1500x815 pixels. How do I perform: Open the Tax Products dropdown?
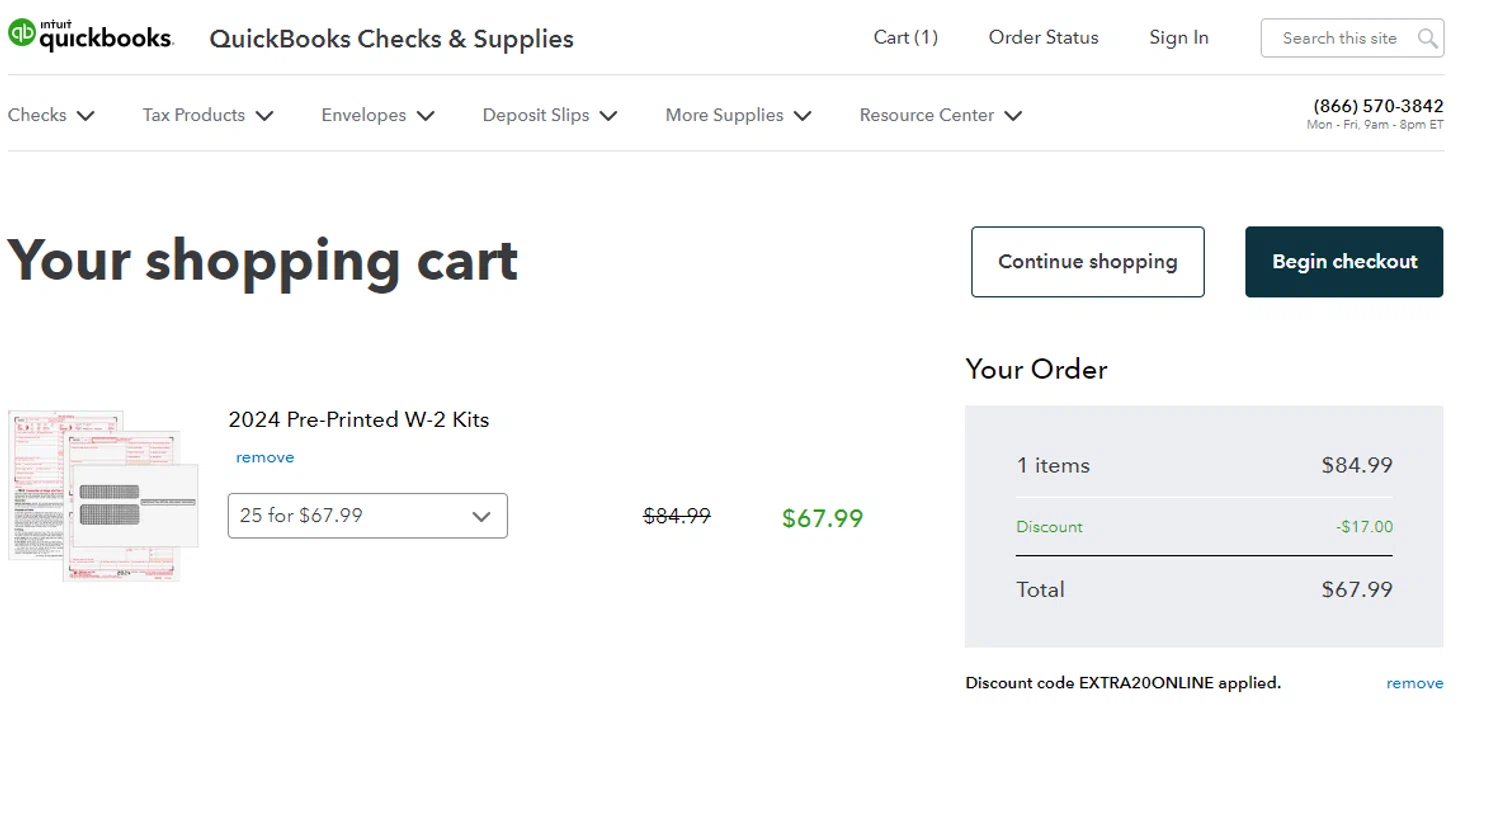pyautogui.click(x=207, y=115)
